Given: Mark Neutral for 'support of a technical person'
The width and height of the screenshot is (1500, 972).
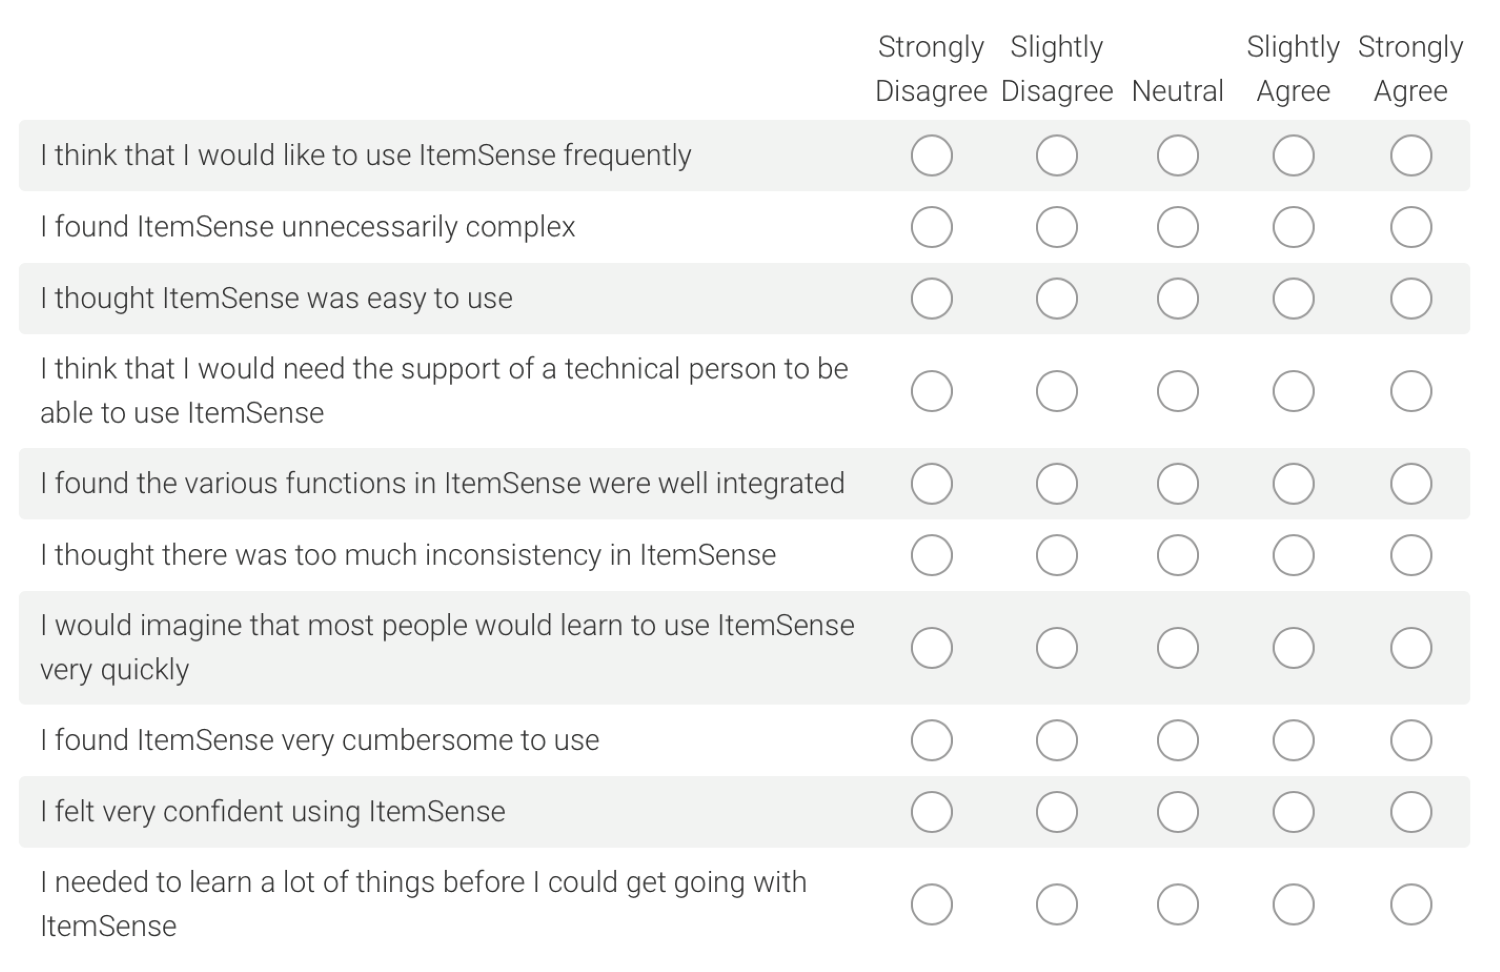Looking at the screenshot, I should point(1177,391).
